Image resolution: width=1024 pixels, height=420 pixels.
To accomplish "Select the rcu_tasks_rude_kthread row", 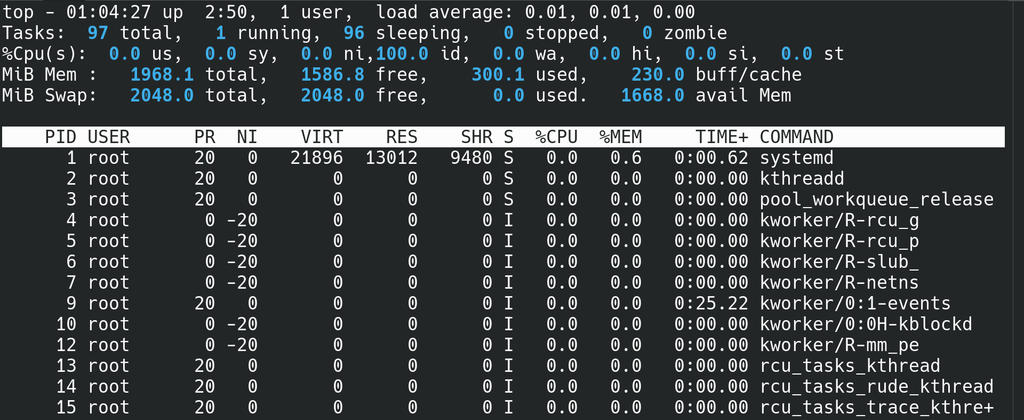I will pos(503,387).
